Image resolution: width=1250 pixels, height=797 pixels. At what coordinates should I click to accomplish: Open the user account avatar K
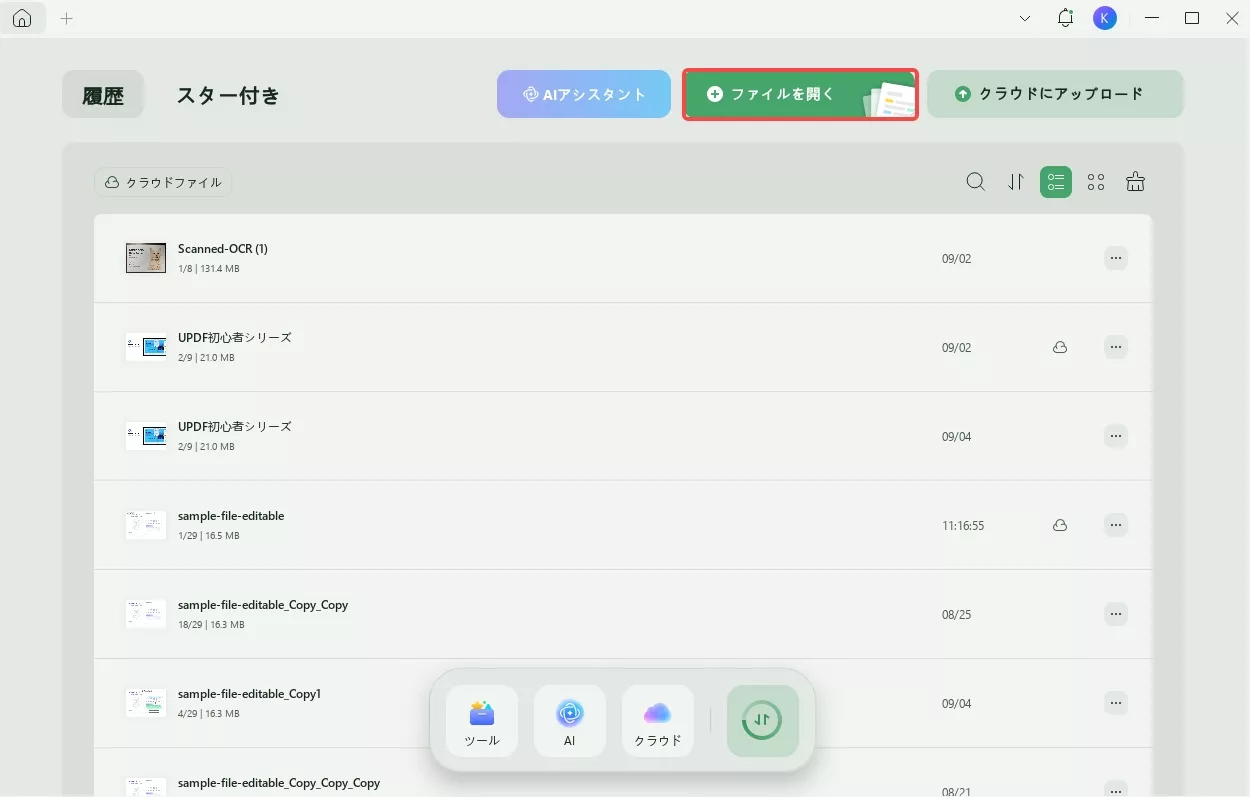[x=1104, y=18]
